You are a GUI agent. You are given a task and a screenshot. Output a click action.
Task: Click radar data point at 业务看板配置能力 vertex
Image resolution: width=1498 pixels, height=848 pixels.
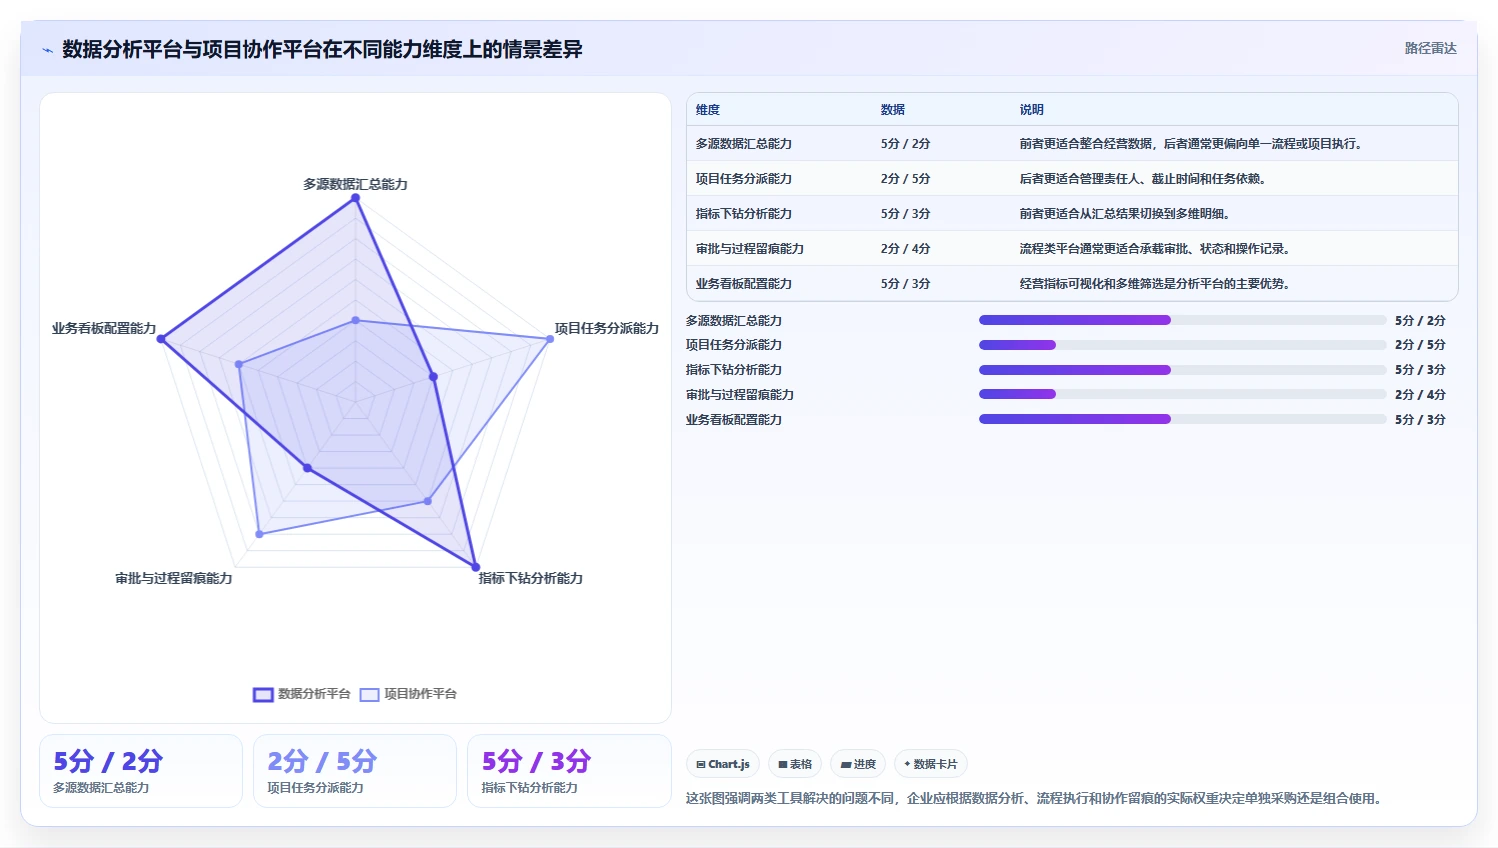[161, 339]
